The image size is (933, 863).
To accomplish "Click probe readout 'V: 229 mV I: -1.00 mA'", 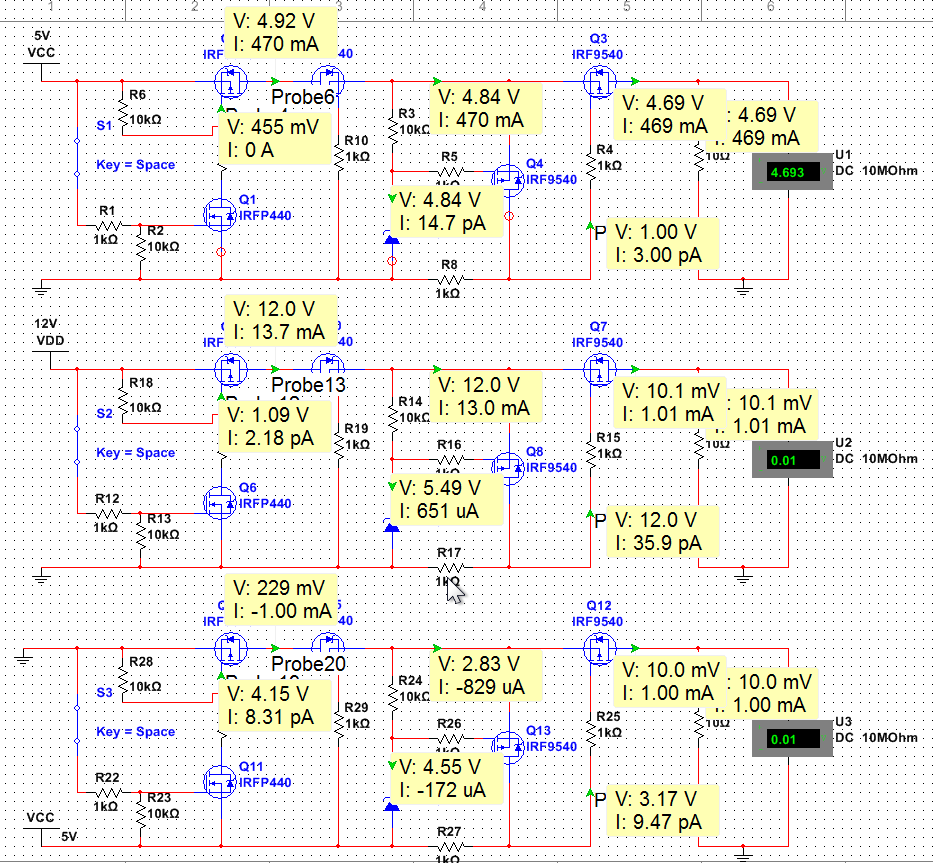I will [281, 599].
